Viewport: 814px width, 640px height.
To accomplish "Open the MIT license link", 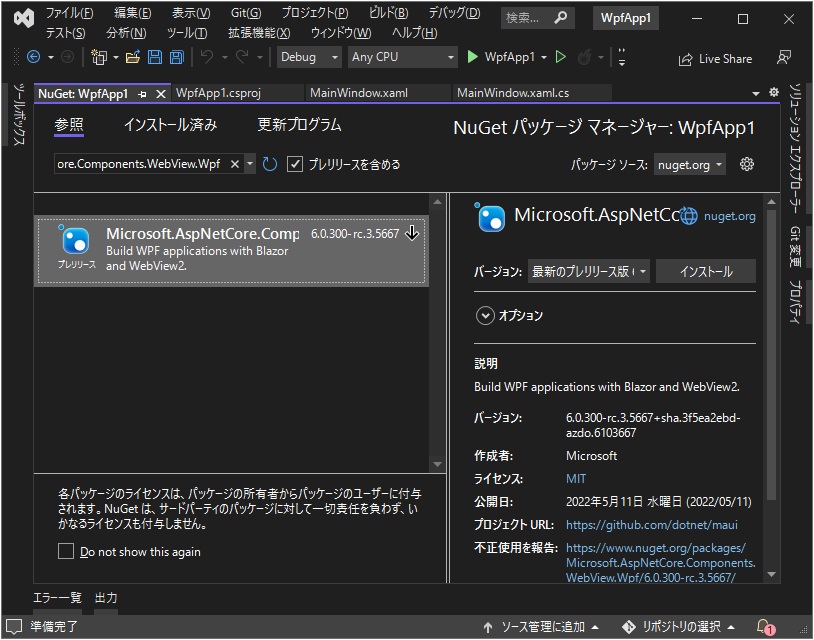I will 576,479.
